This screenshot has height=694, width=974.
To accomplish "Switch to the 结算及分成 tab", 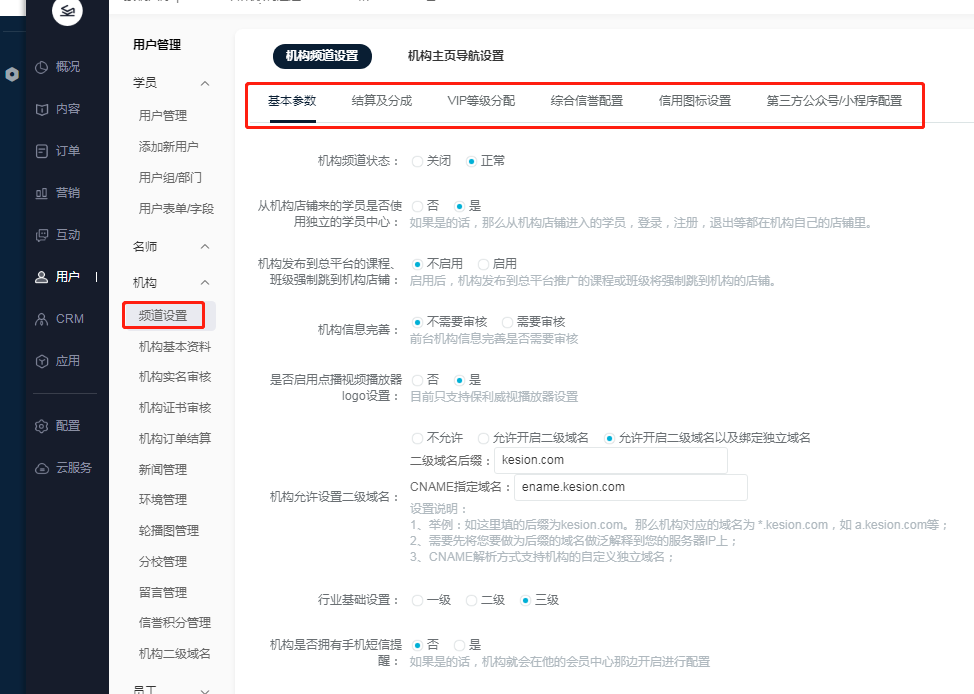I will (x=381, y=101).
